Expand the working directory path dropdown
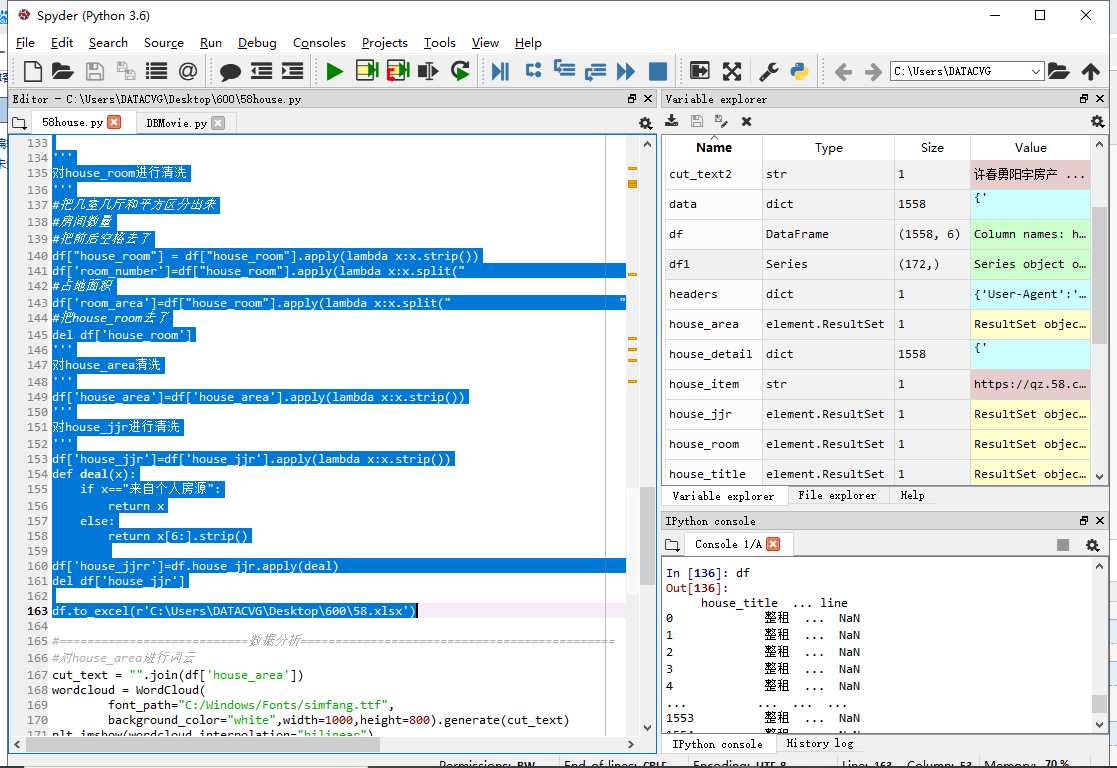The image size is (1117, 768). (1035, 71)
